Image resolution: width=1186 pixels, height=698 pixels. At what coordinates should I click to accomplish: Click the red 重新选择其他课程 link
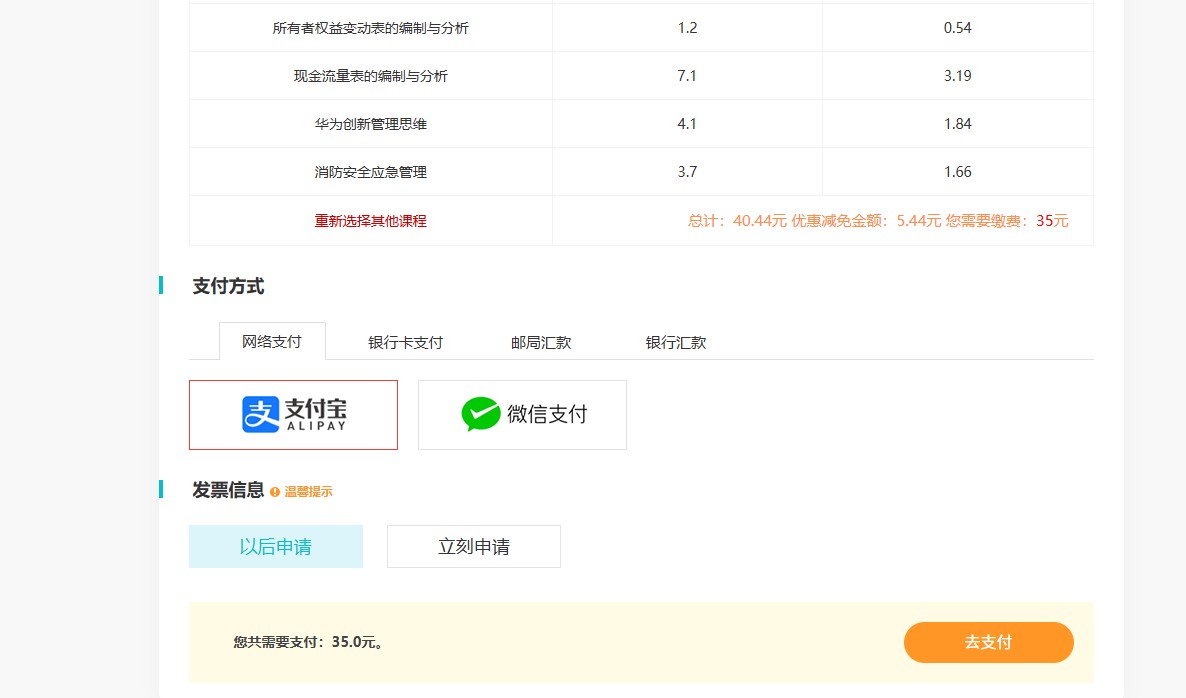370,221
